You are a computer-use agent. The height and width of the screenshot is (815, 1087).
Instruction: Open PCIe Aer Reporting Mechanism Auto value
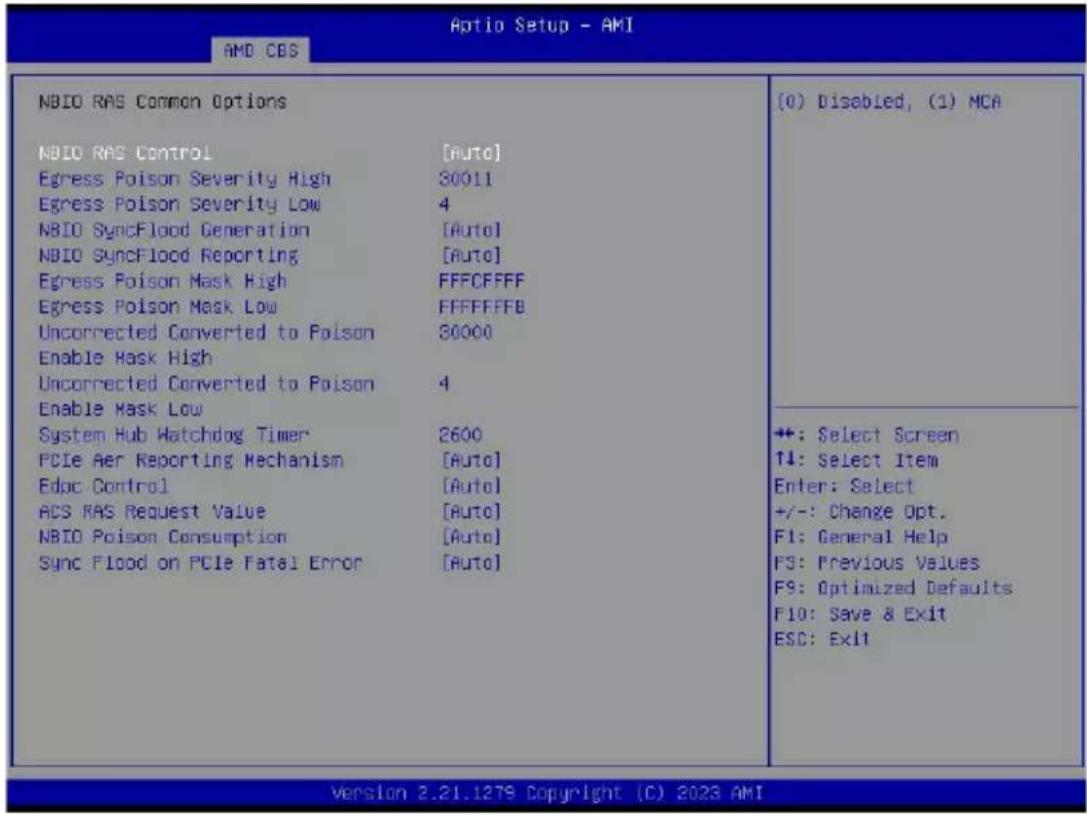pos(471,460)
